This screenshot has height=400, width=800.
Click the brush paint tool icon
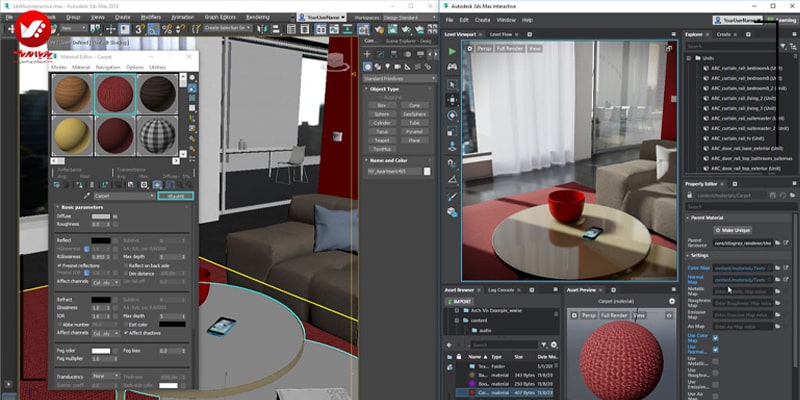452,196
